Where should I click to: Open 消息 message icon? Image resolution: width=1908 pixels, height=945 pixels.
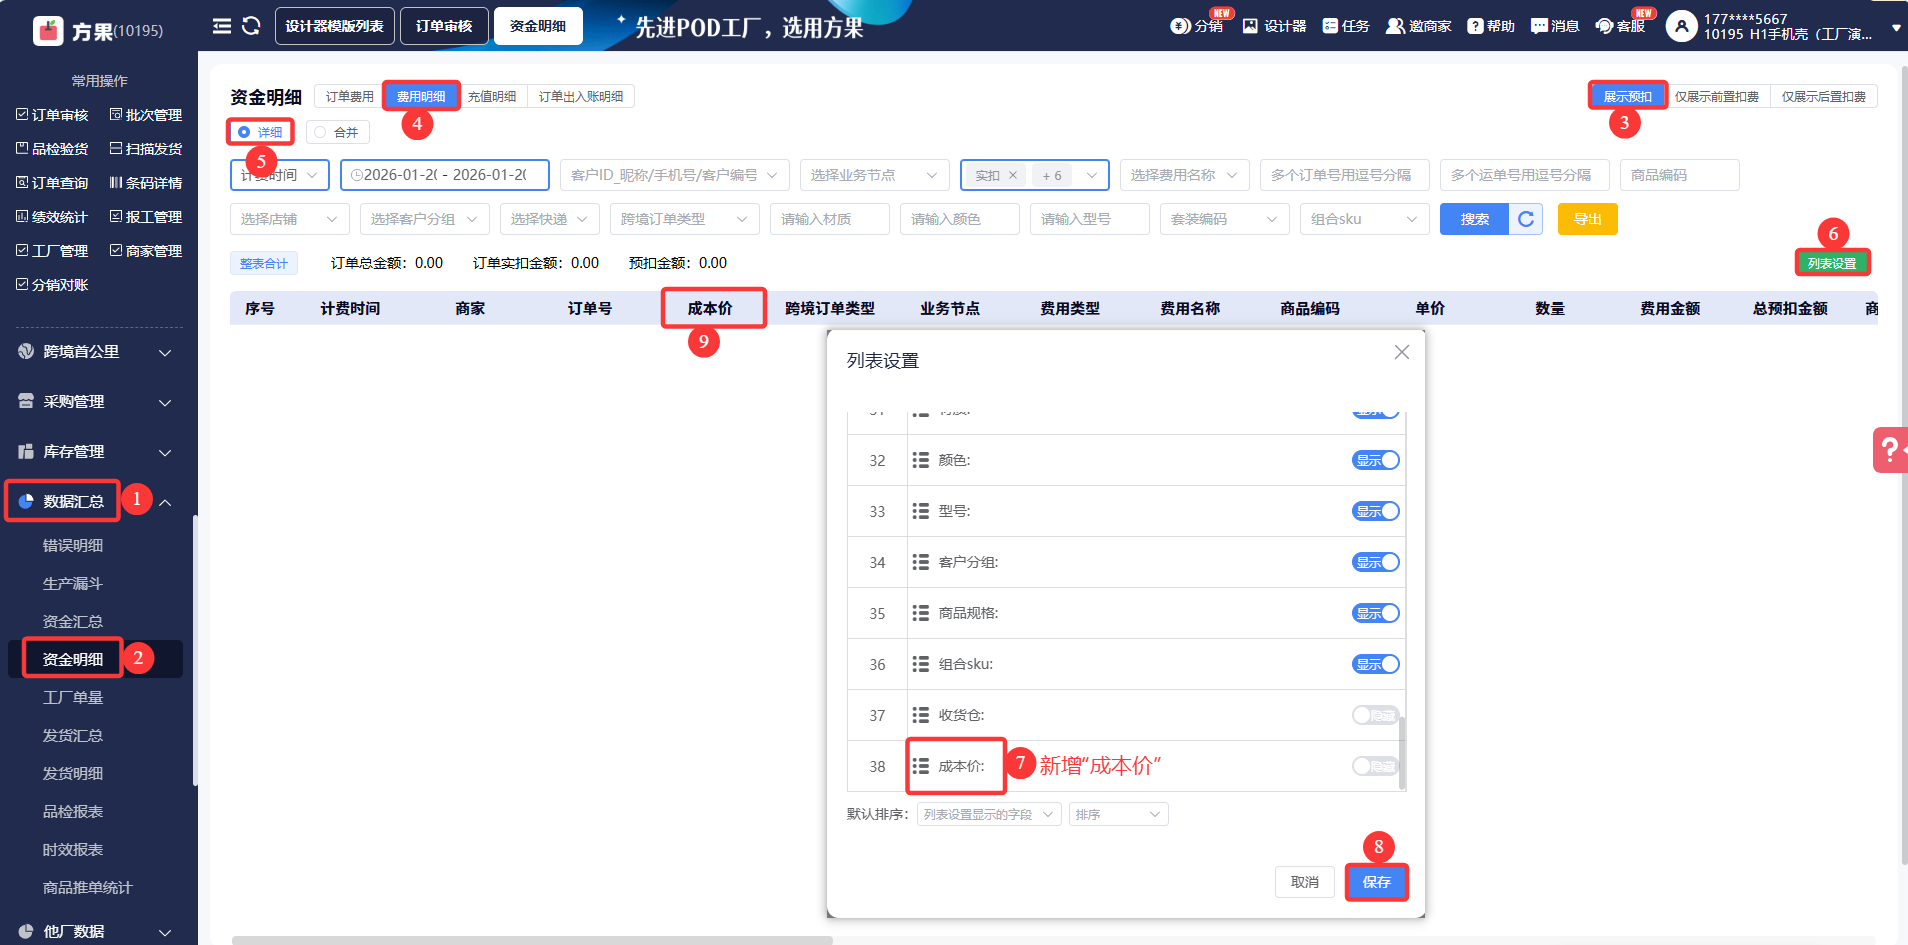click(1539, 26)
